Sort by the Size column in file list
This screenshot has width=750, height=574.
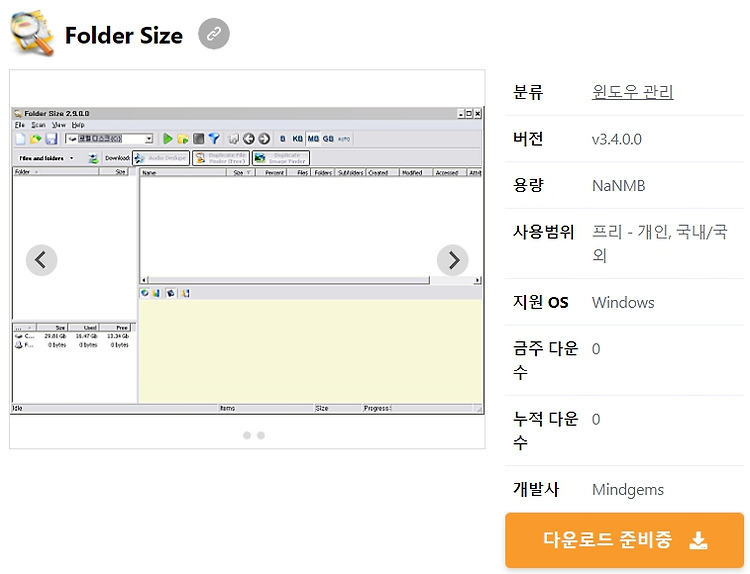240,173
